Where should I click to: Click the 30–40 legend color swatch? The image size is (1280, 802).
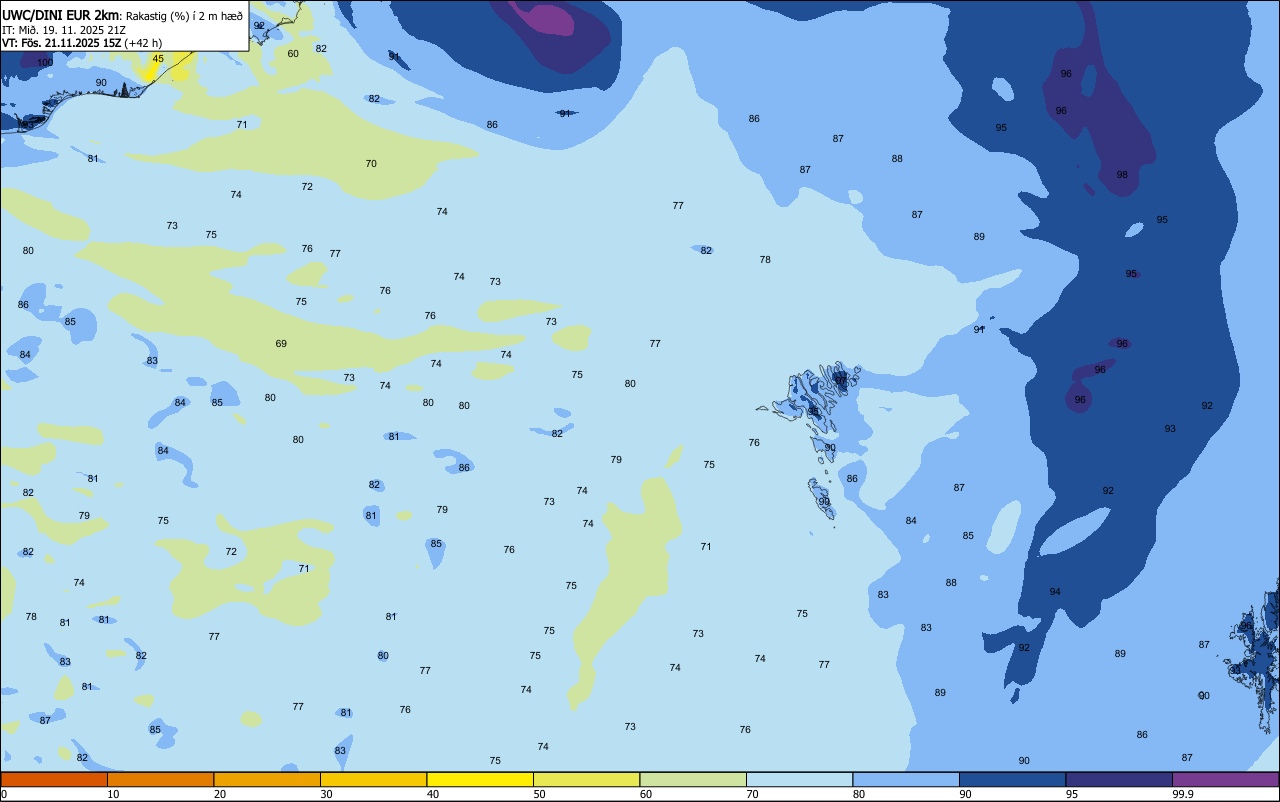coord(373,779)
